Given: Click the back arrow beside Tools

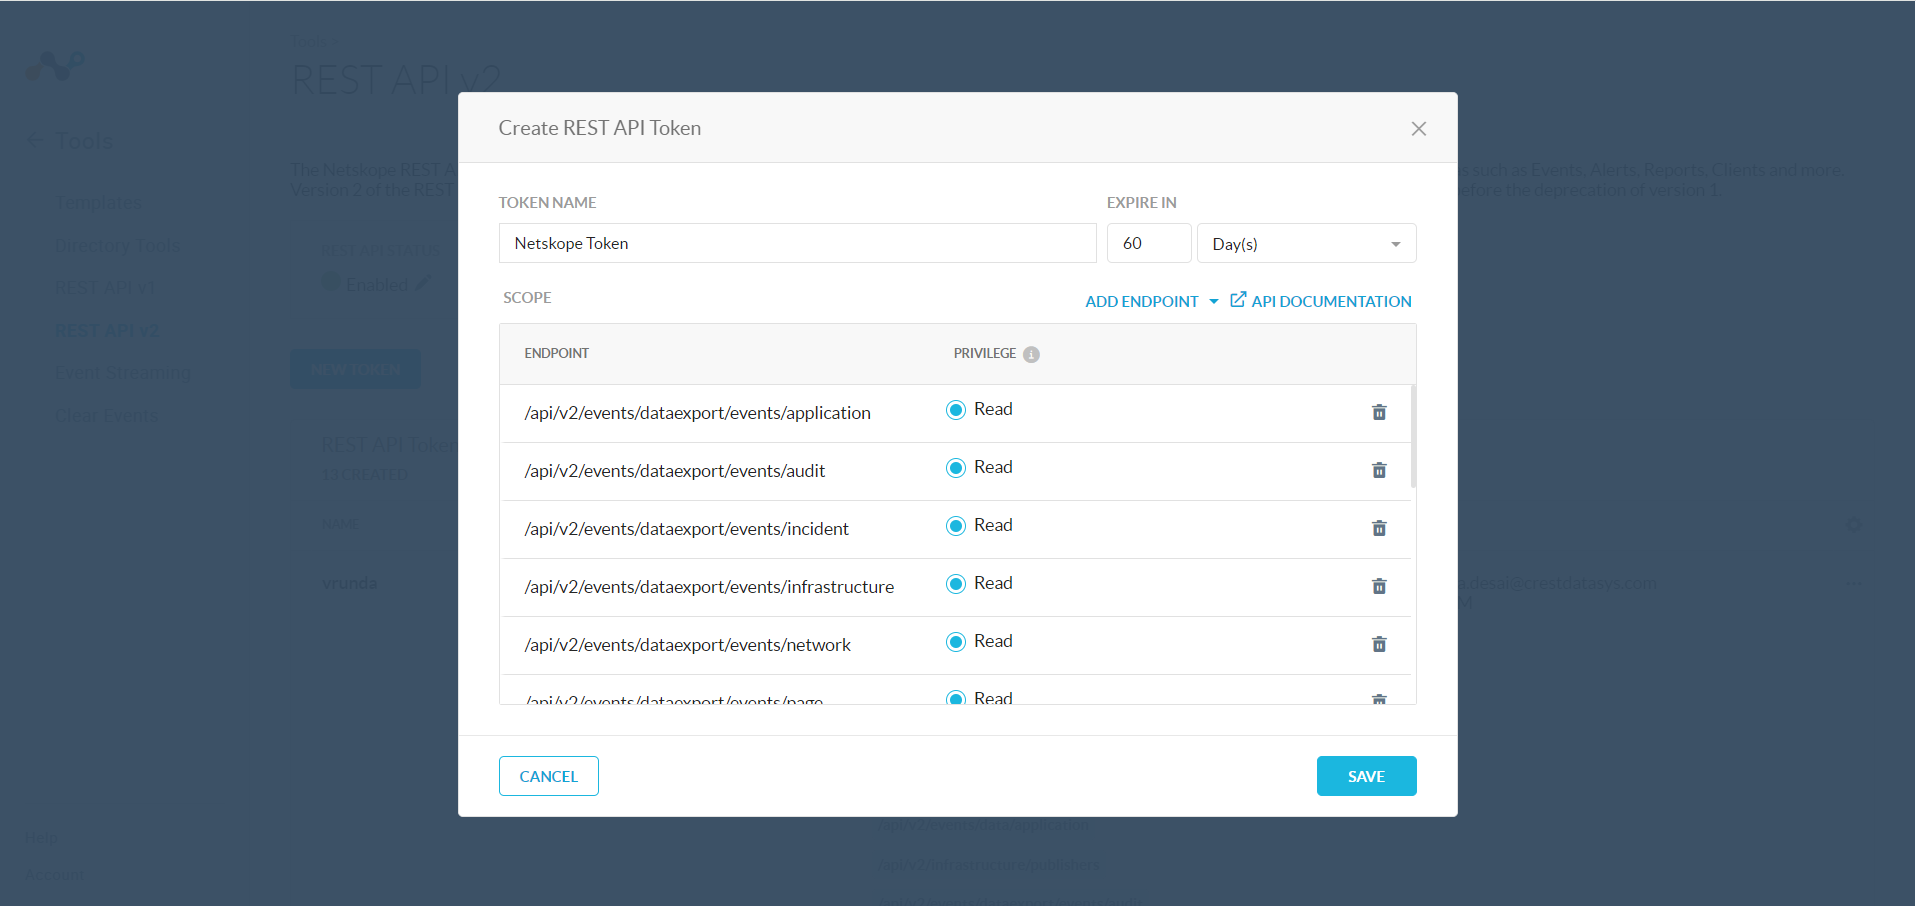Looking at the screenshot, I should tap(35, 140).
